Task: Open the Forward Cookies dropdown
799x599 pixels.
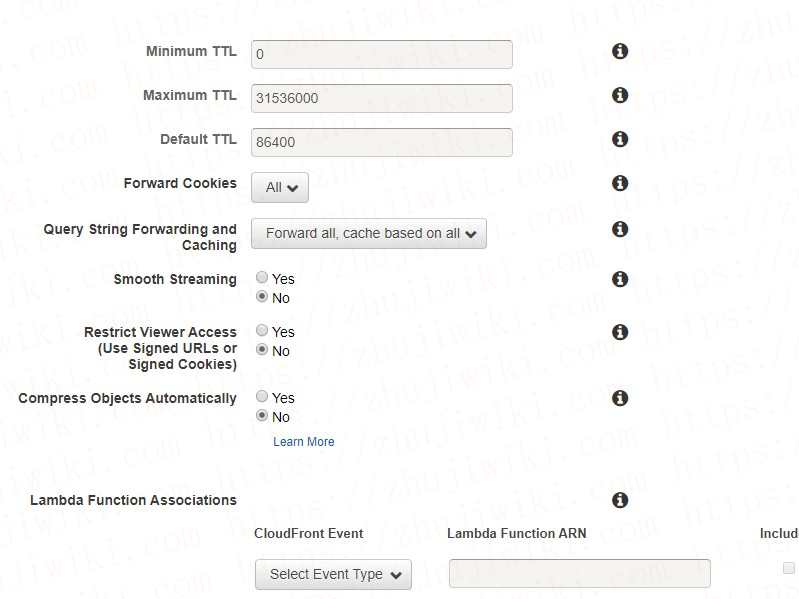Action: point(280,187)
